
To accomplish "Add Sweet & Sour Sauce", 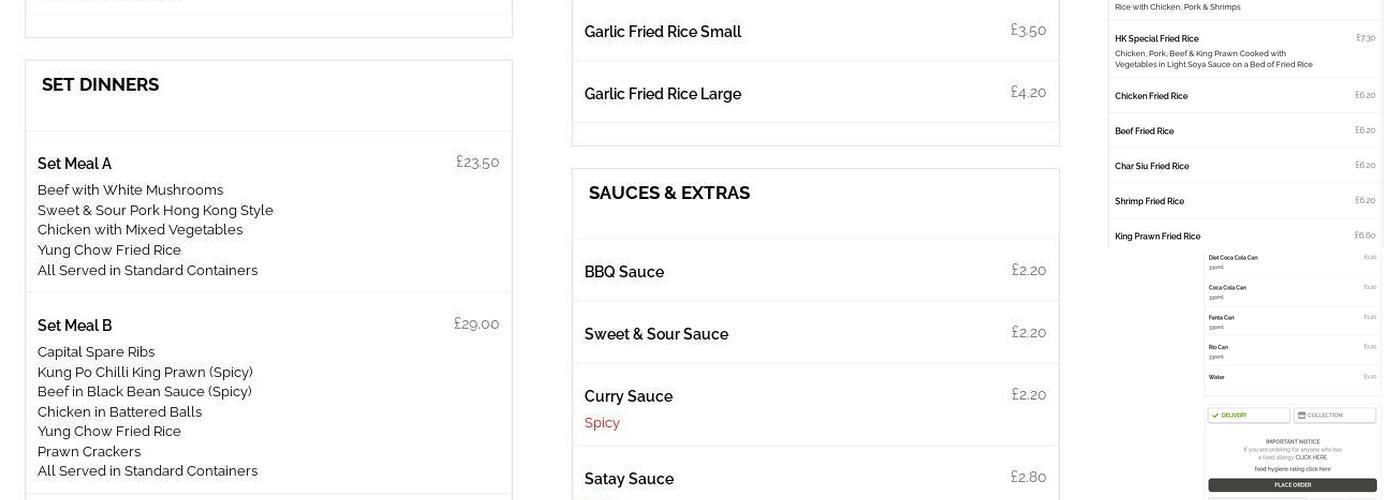I will point(815,334).
